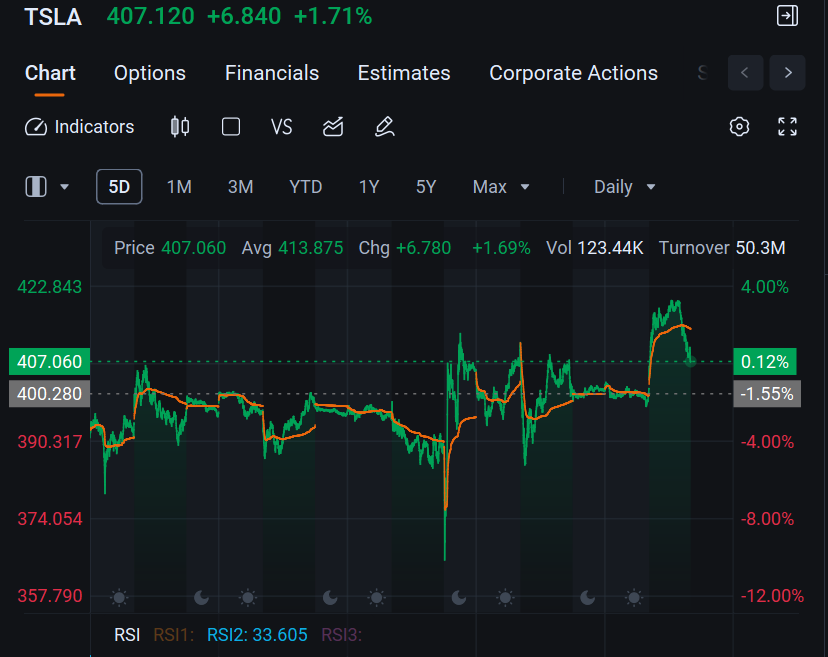Open the Estimates tab
Viewport: 828px width, 657px height.
[404, 73]
